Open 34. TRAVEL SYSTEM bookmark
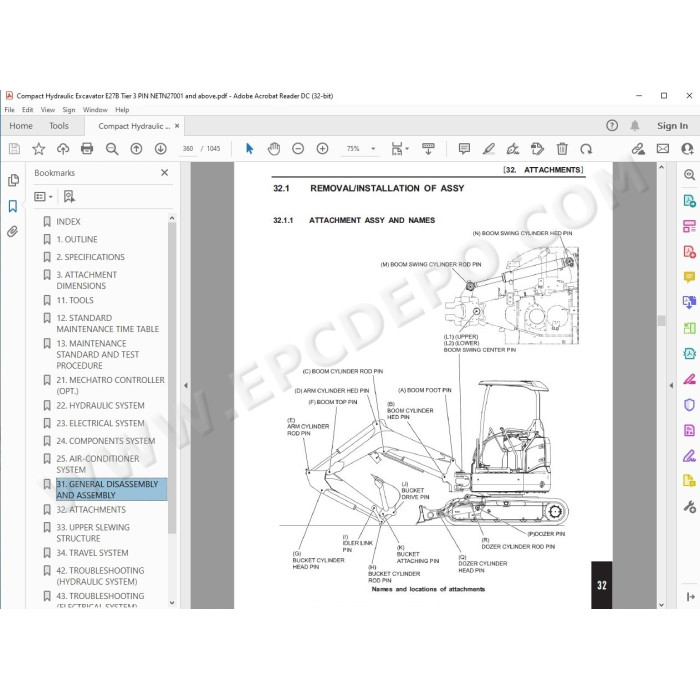 (x=92, y=553)
